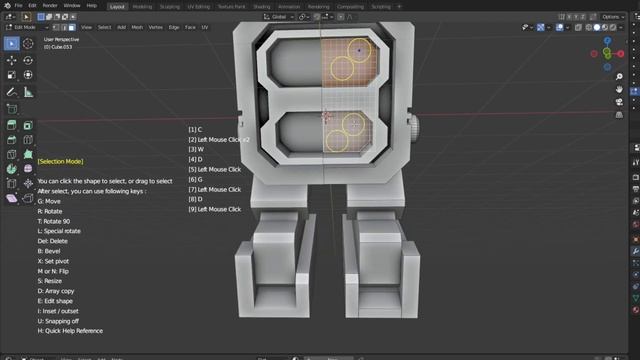The image size is (640, 360).
Task: Select the Select Box tool
Action: 11,43
